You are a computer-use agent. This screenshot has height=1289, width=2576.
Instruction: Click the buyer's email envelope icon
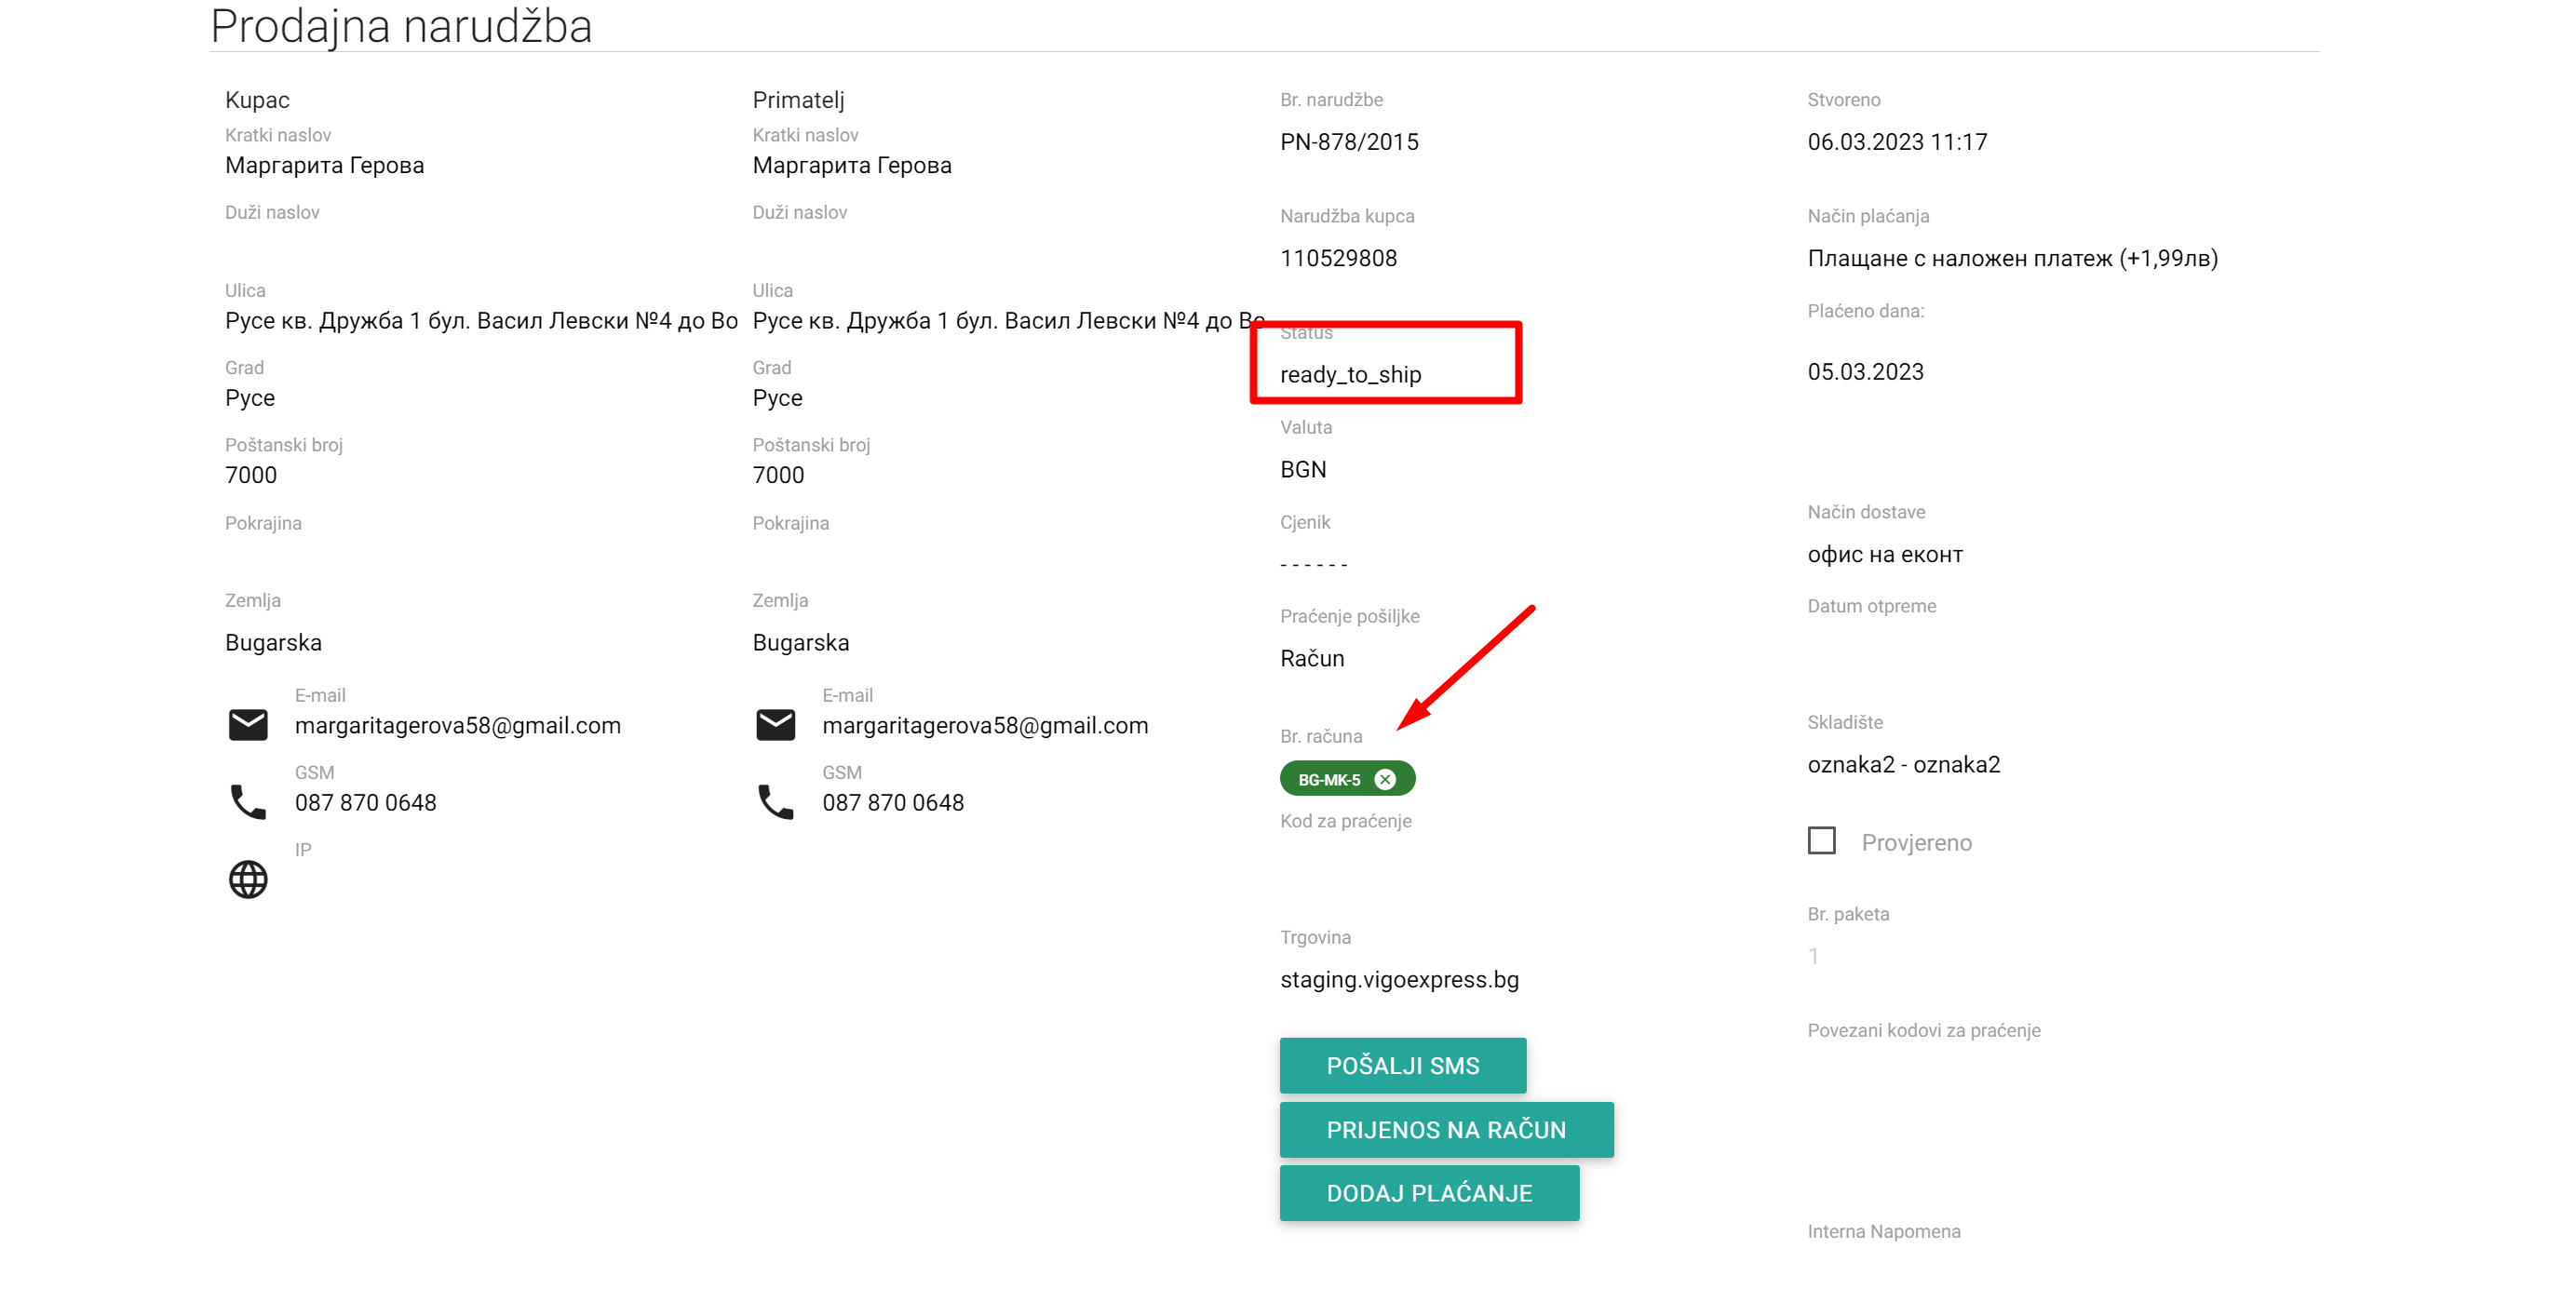click(x=248, y=724)
